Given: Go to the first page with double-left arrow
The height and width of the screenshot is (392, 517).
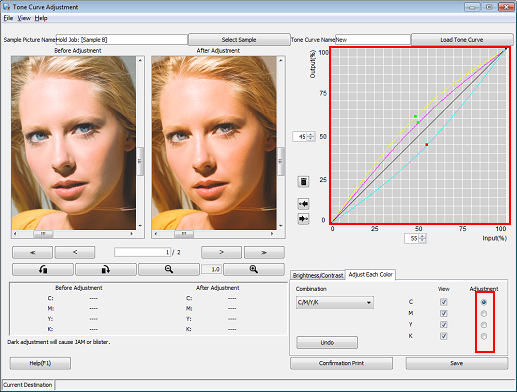Looking at the screenshot, I should tap(32, 252).
